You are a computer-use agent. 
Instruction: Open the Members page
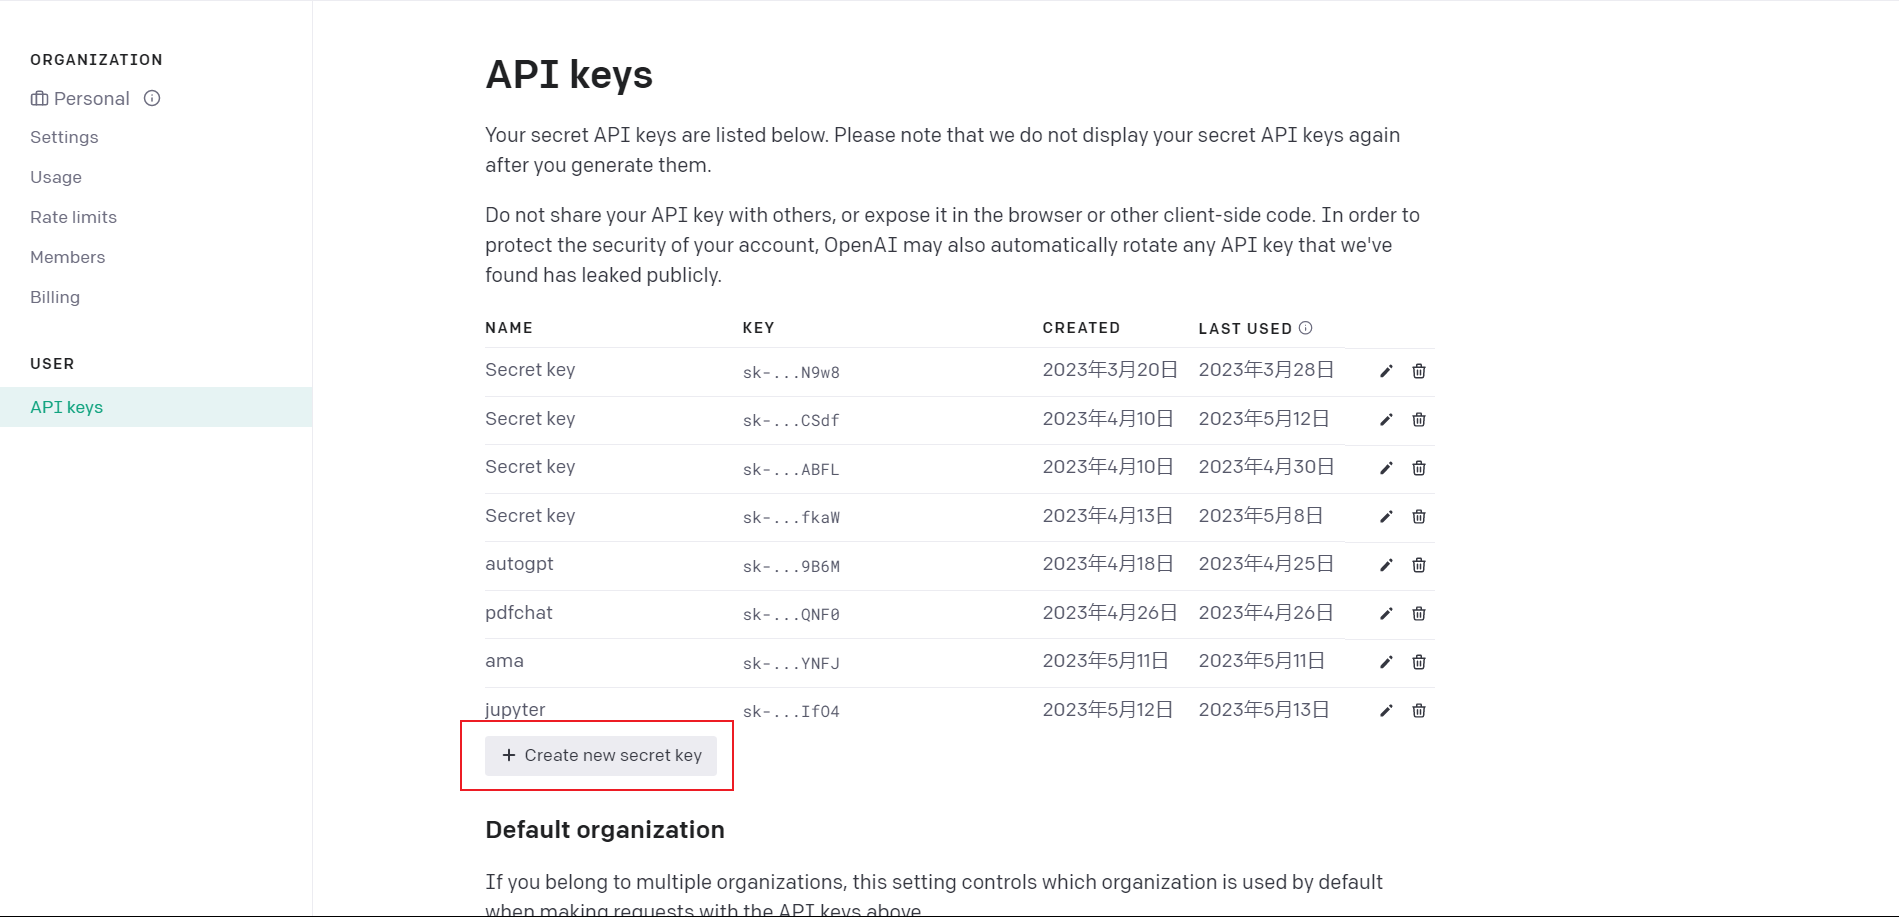[x=67, y=257]
